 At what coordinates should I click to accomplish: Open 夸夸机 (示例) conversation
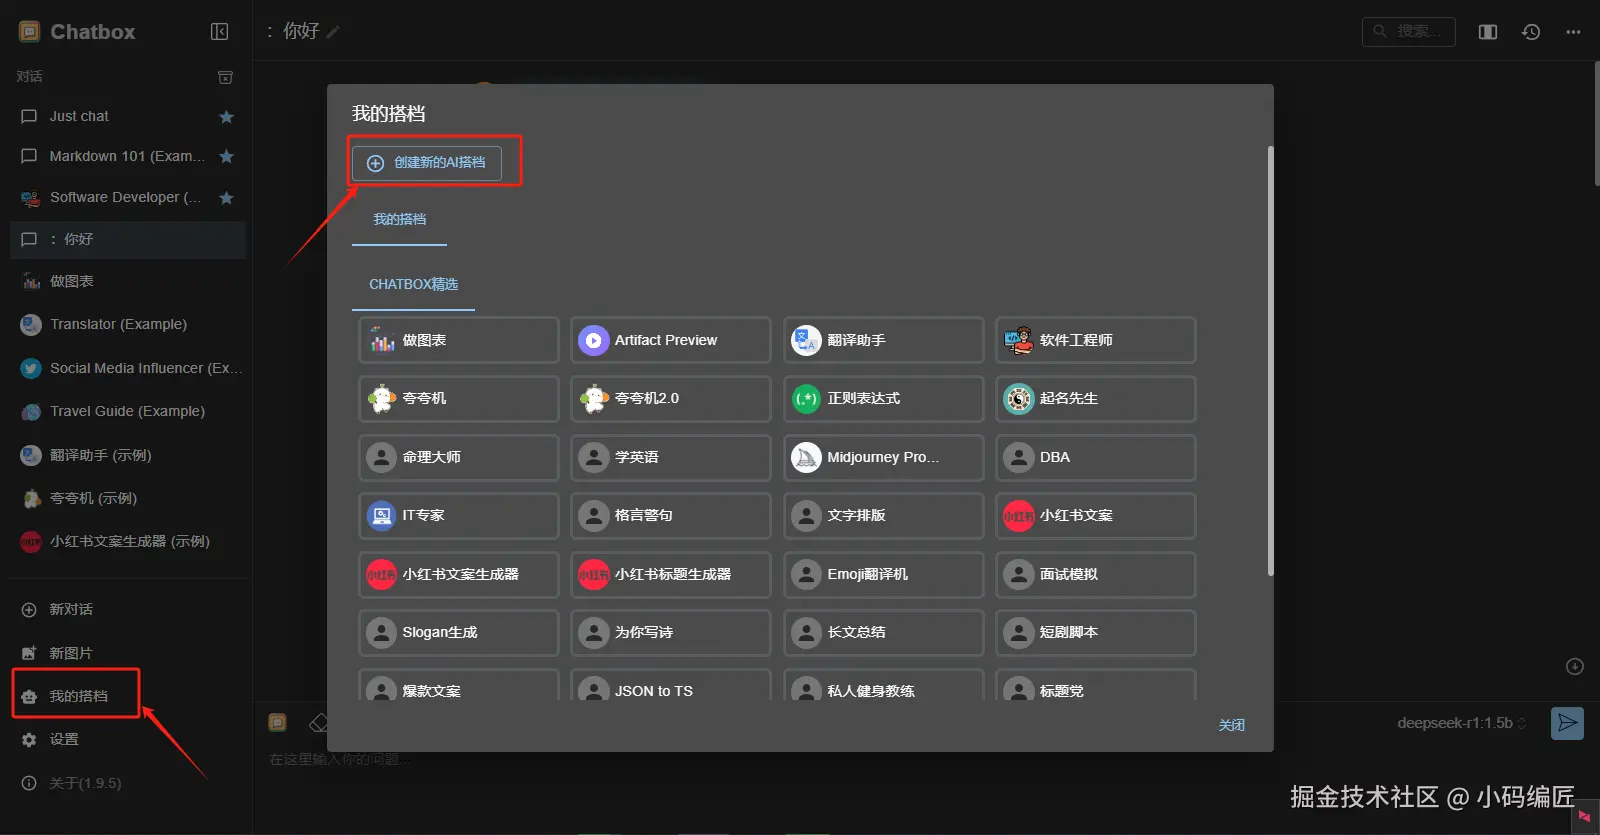pos(128,498)
